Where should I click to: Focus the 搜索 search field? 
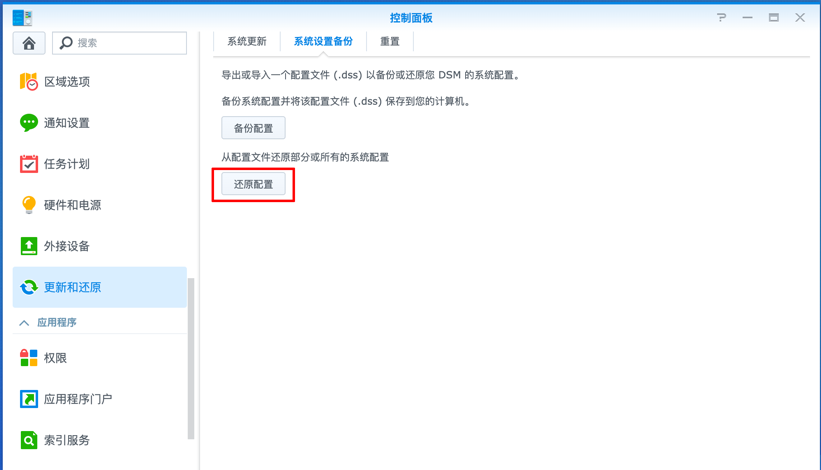(119, 43)
